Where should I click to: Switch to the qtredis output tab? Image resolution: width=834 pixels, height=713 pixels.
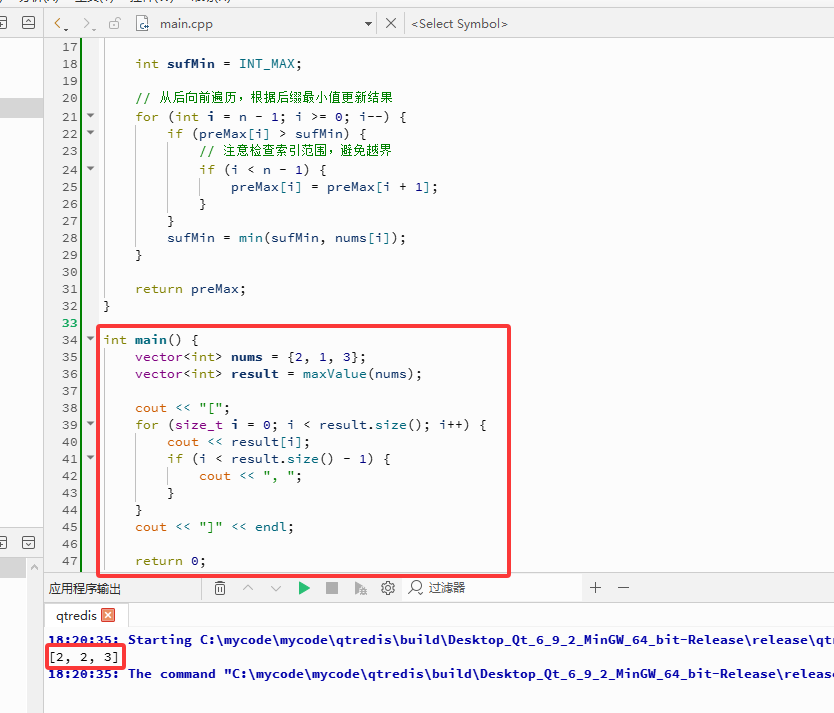coord(76,616)
